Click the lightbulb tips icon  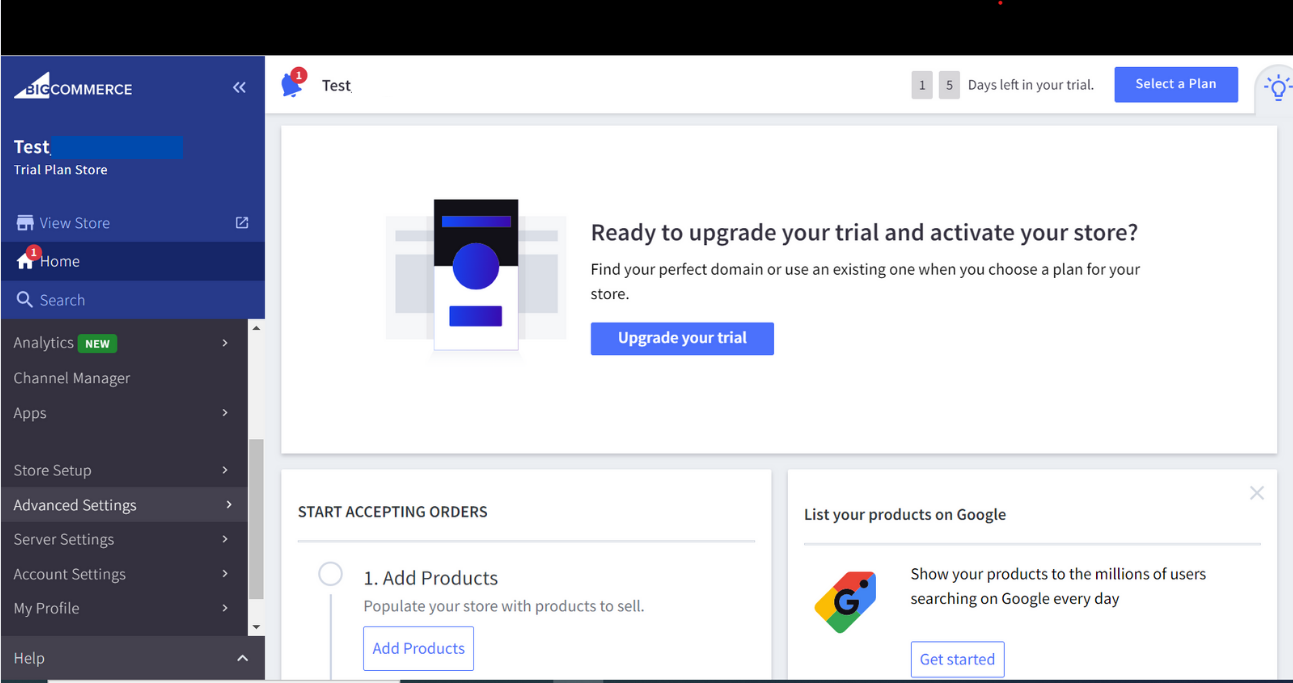(1277, 88)
